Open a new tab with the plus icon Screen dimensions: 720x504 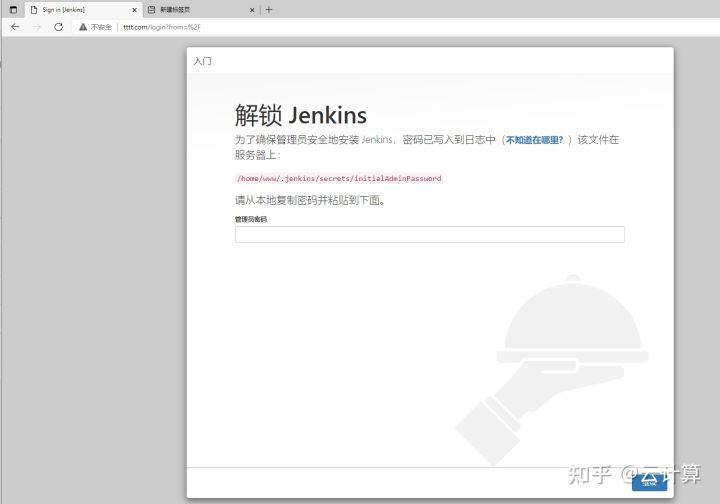point(269,10)
